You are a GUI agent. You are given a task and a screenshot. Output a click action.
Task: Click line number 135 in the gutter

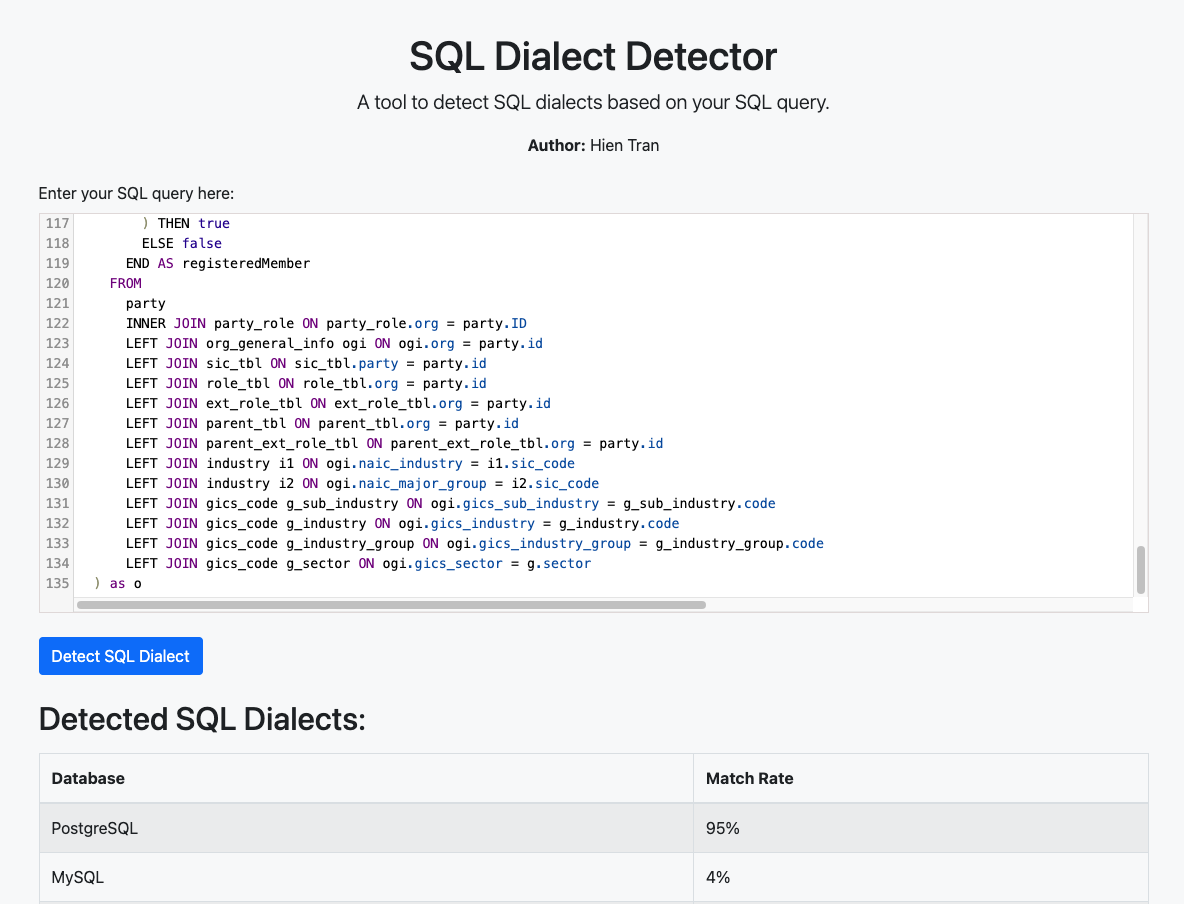56,583
